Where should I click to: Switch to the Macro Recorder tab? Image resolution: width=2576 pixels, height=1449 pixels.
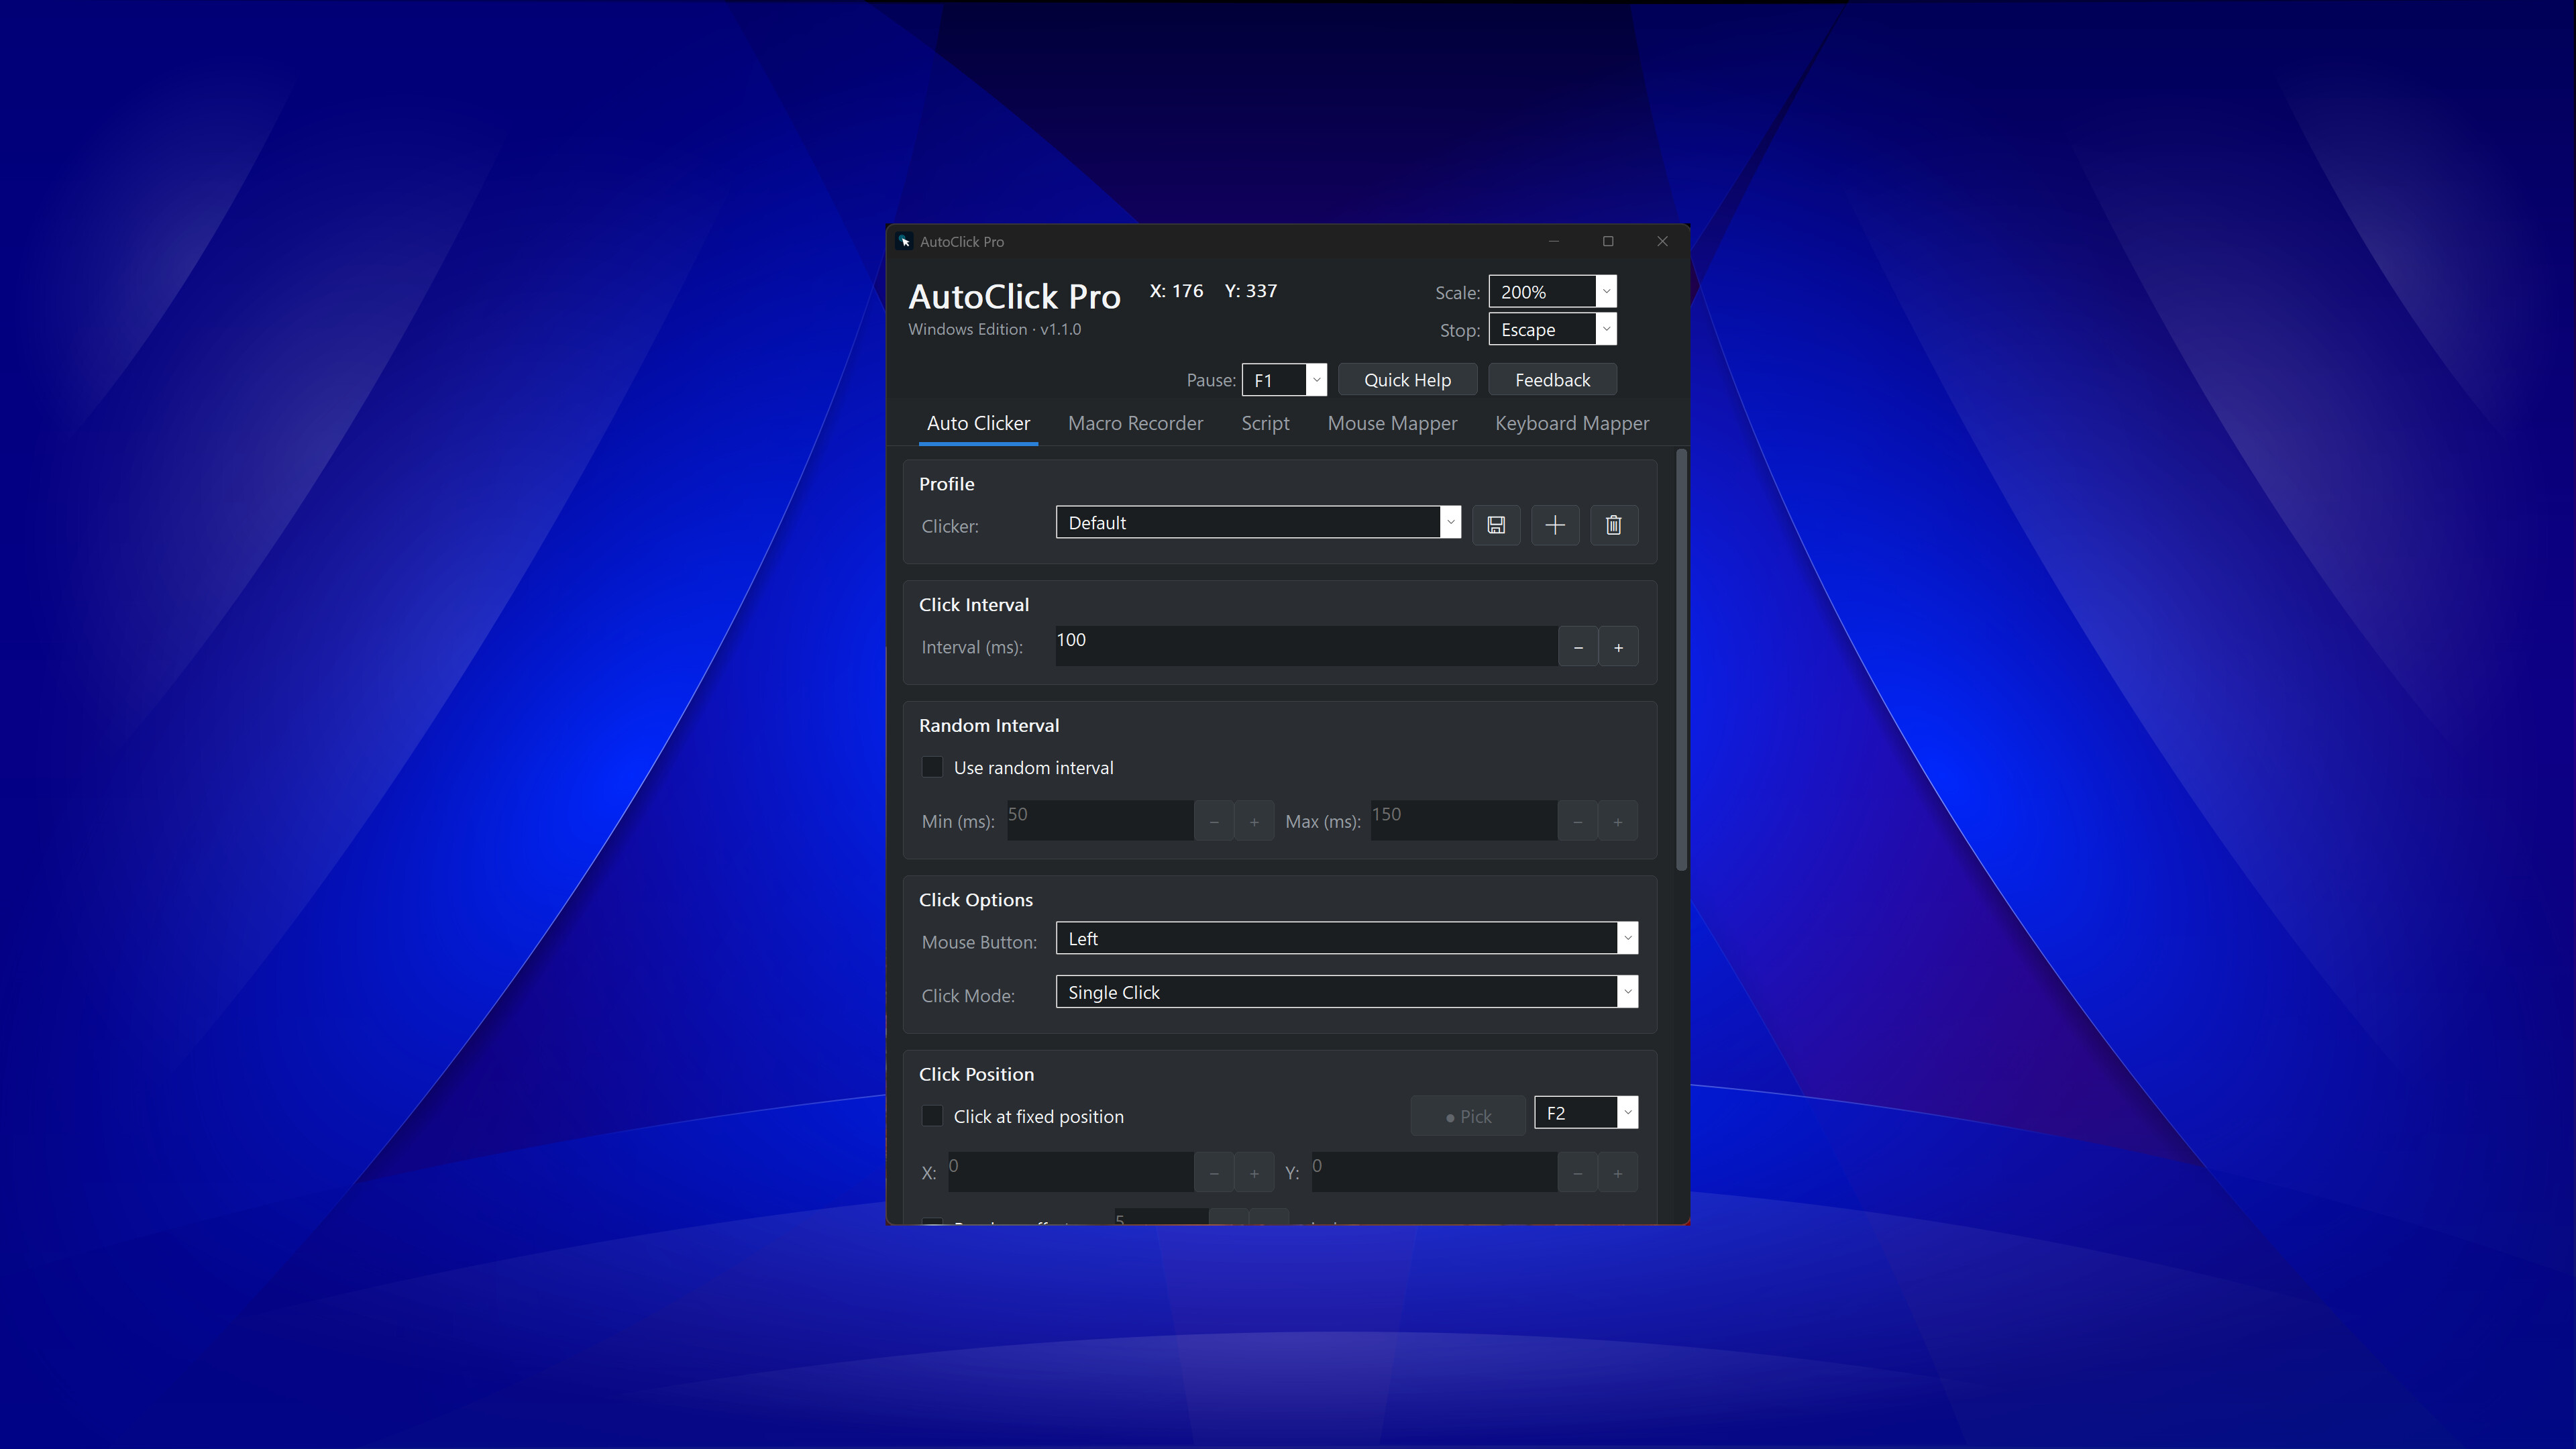point(1135,423)
